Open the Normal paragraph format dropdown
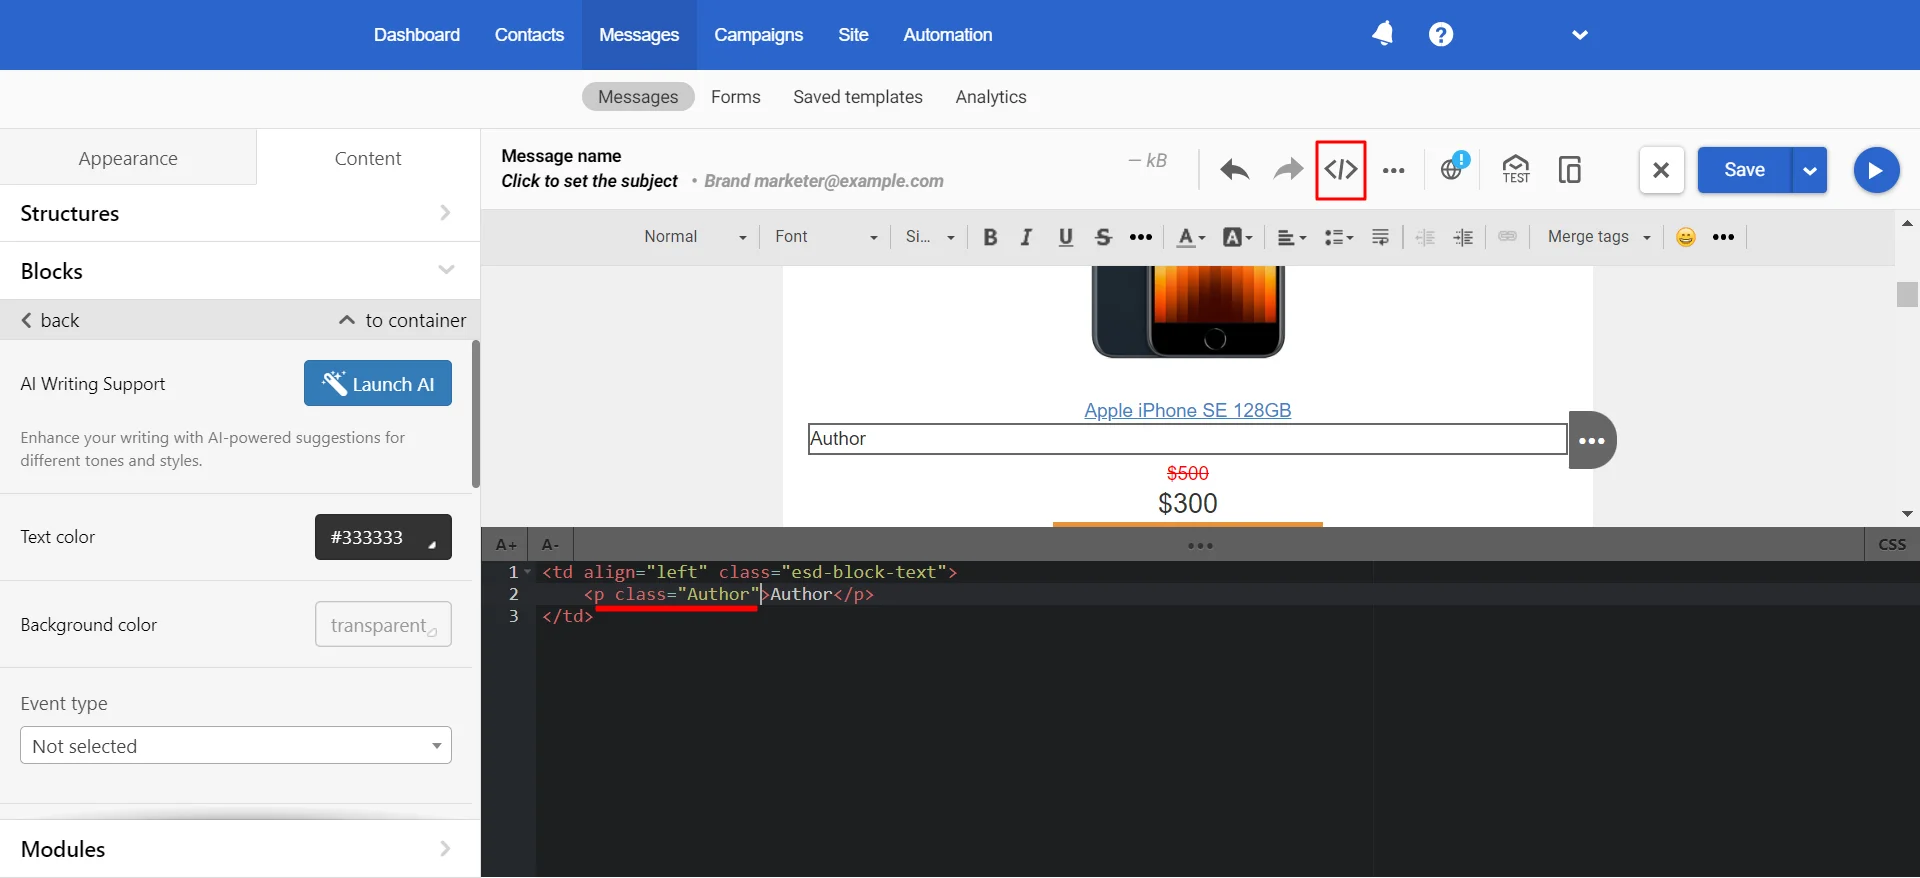Screen dimensions: 1920x878 (x=695, y=237)
